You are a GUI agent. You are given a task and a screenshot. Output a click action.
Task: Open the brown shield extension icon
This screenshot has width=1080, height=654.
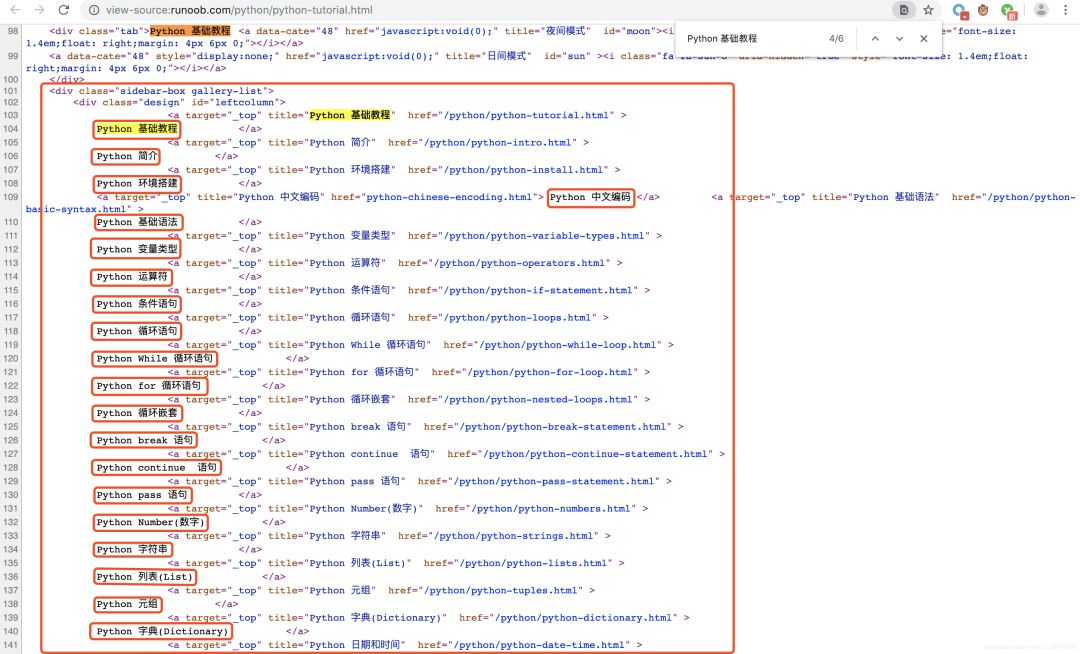click(983, 10)
